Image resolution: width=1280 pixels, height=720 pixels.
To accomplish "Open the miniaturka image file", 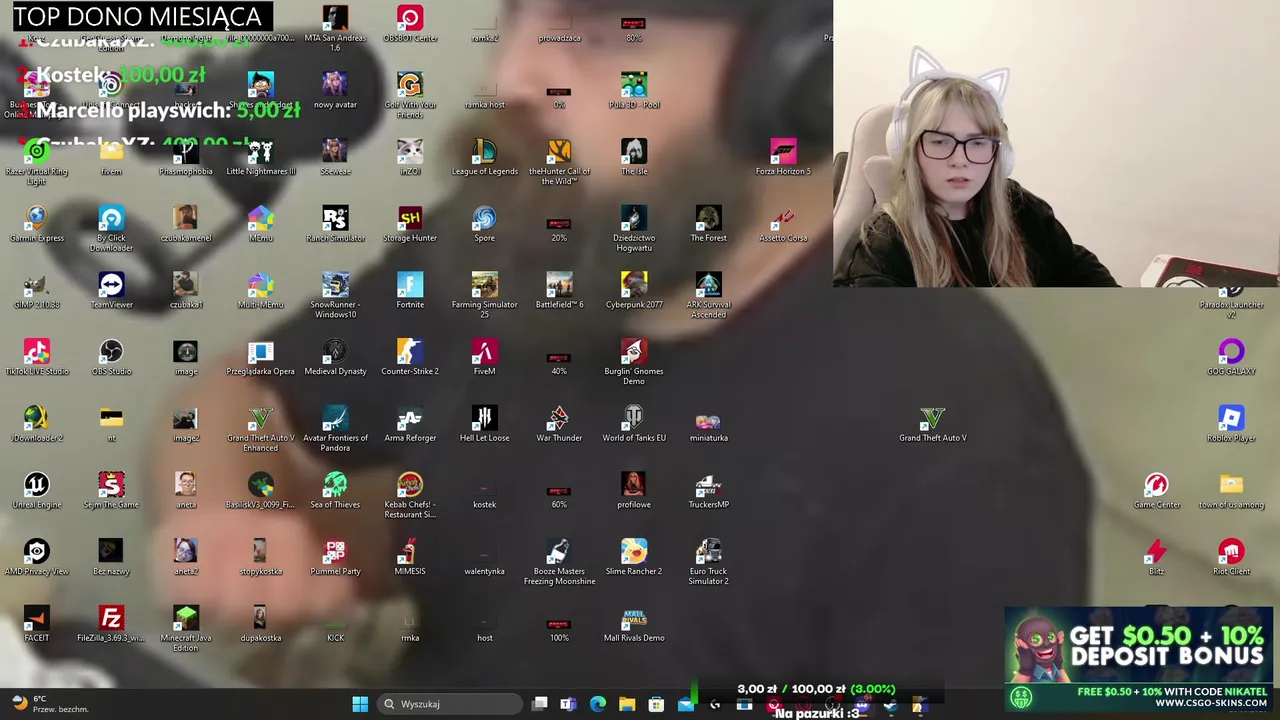I will point(708,424).
